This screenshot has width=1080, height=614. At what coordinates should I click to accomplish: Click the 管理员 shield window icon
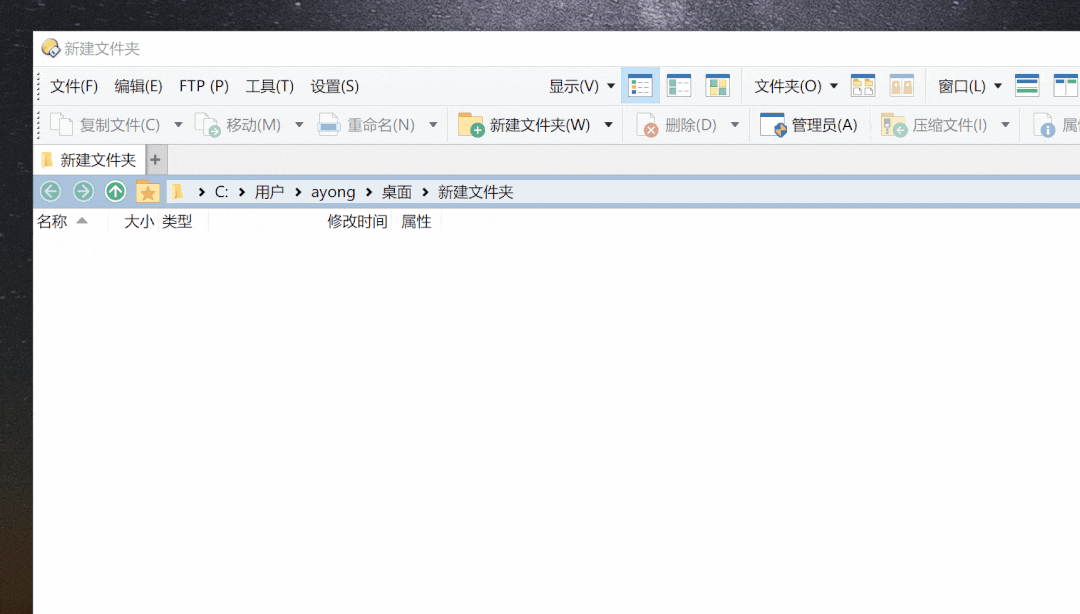click(x=772, y=125)
